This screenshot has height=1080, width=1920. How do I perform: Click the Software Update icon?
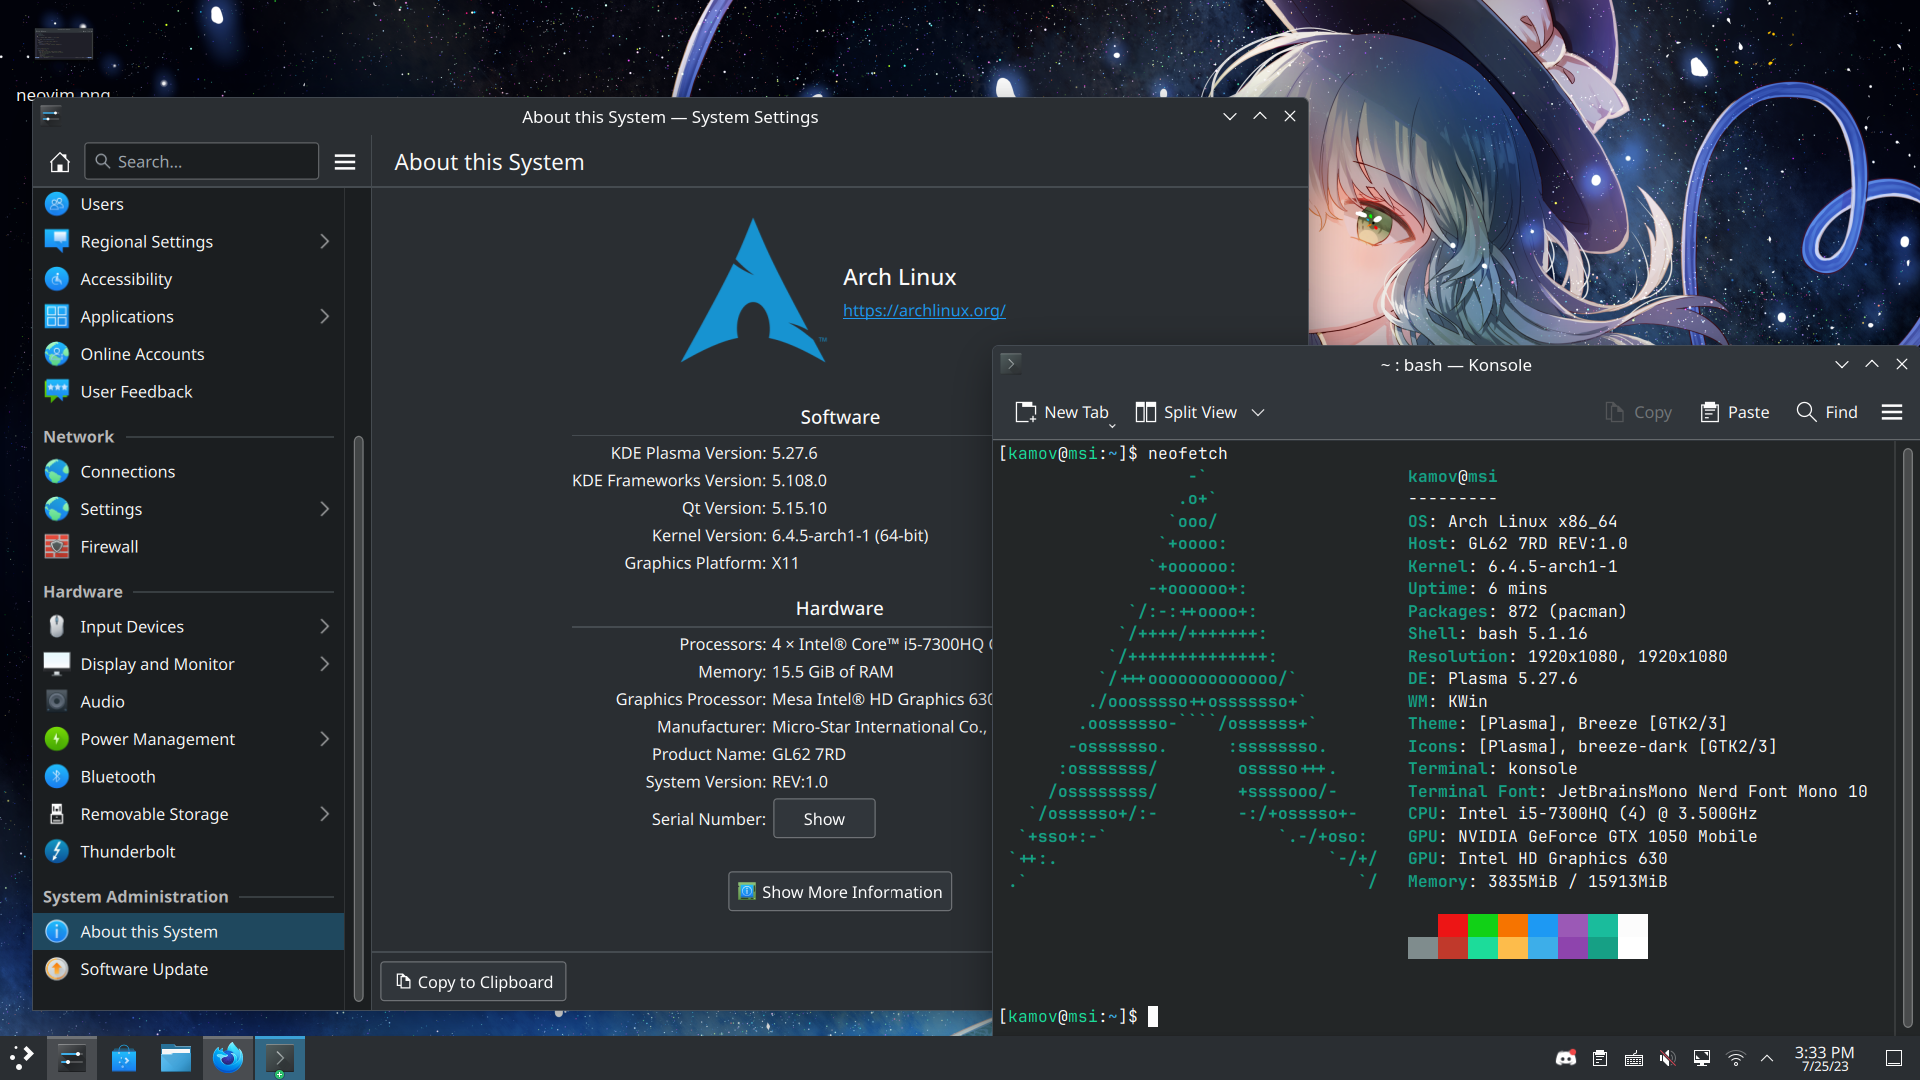pyautogui.click(x=57, y=969)
